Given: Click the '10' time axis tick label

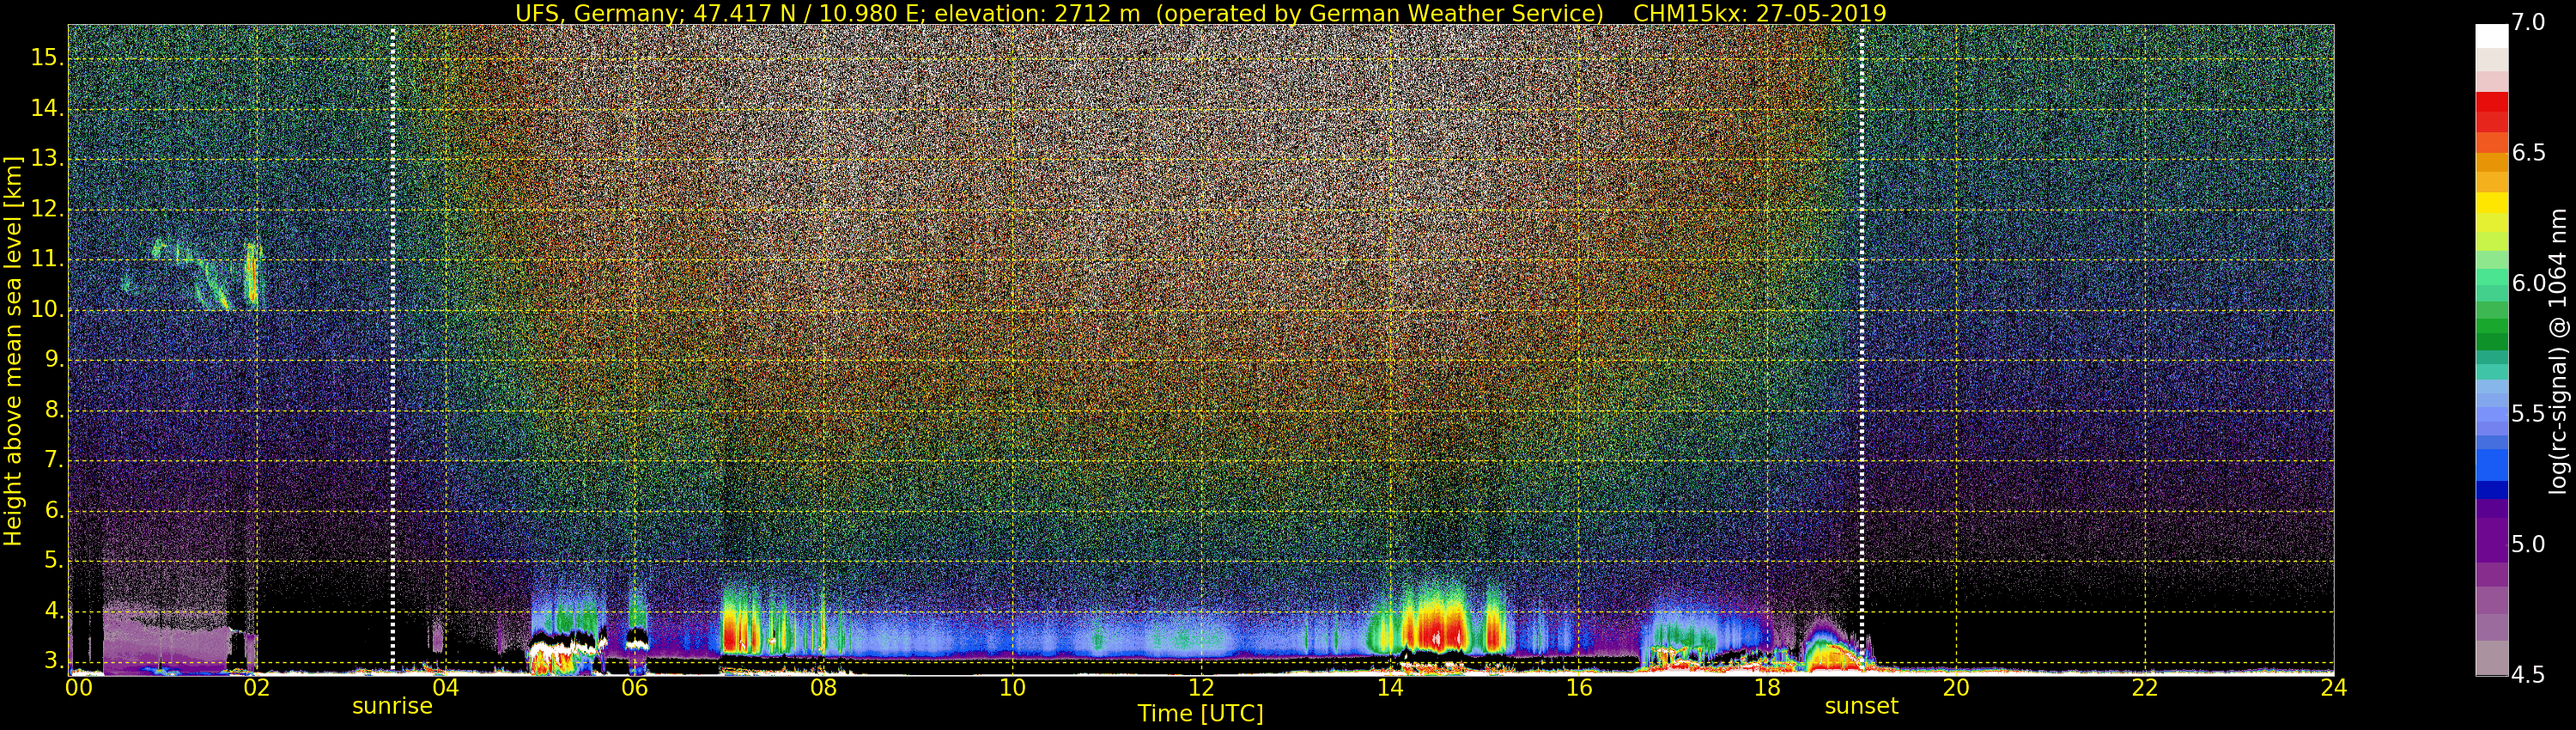Looking at the screenshot, I should 1012,688.
